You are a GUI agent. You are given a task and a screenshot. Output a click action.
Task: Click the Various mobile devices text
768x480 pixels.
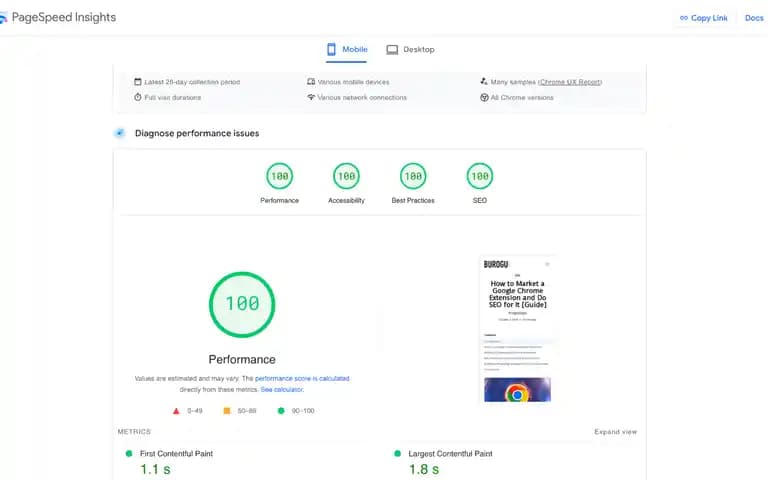pyautogui.click(x=353, y=82)
